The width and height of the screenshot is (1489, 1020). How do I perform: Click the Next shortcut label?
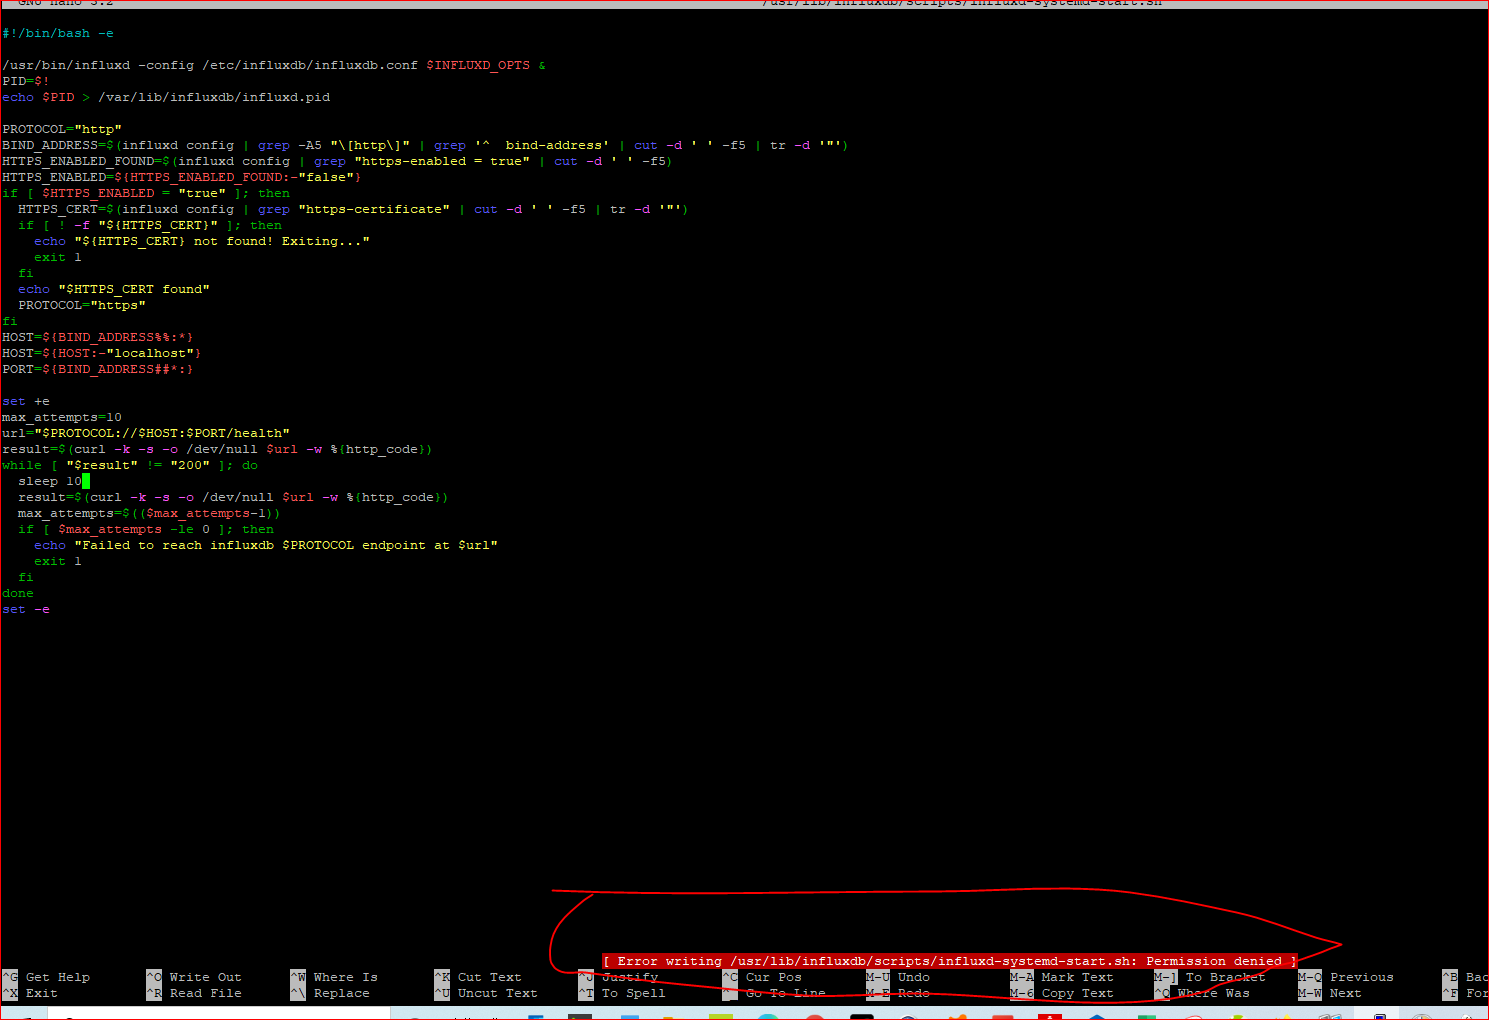1345,993
